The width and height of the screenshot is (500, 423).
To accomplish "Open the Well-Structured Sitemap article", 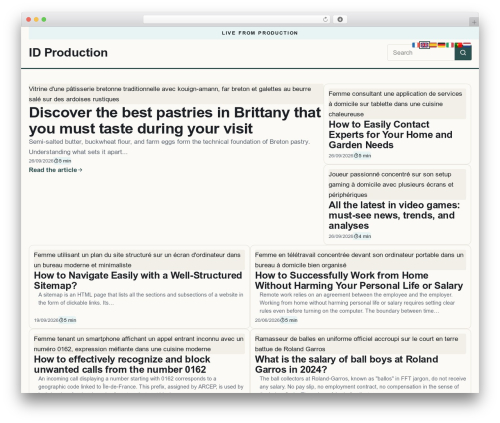I will click(x=138, y=281).
